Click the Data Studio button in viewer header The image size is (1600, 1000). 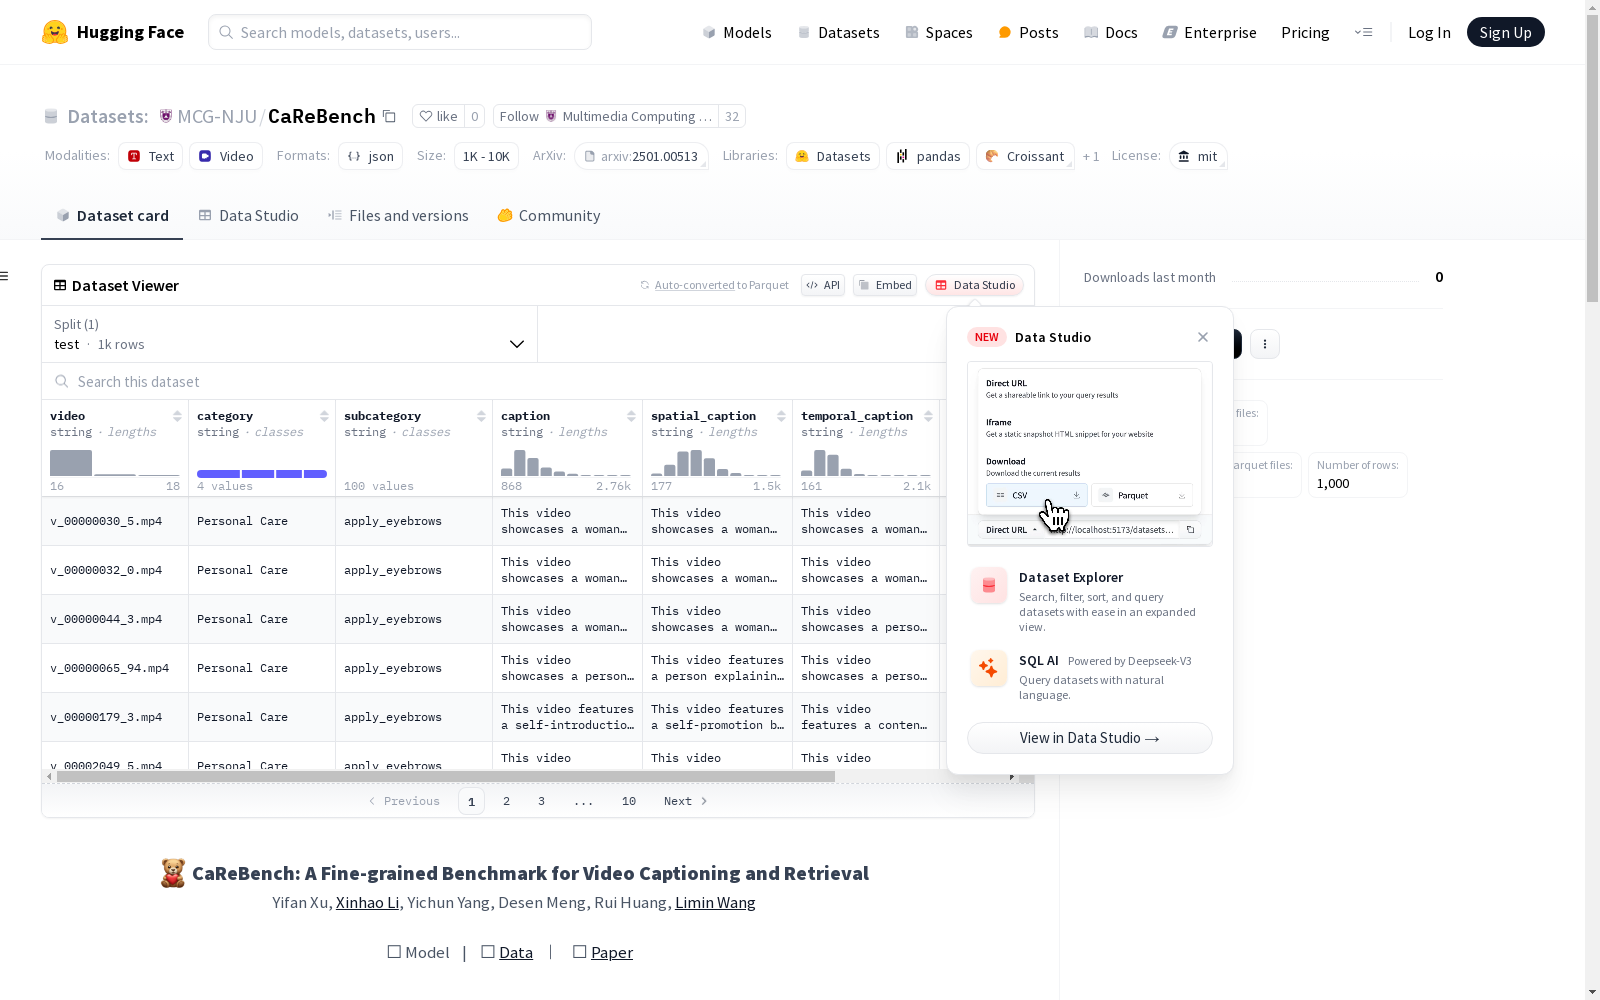click(x=975, y=285)
